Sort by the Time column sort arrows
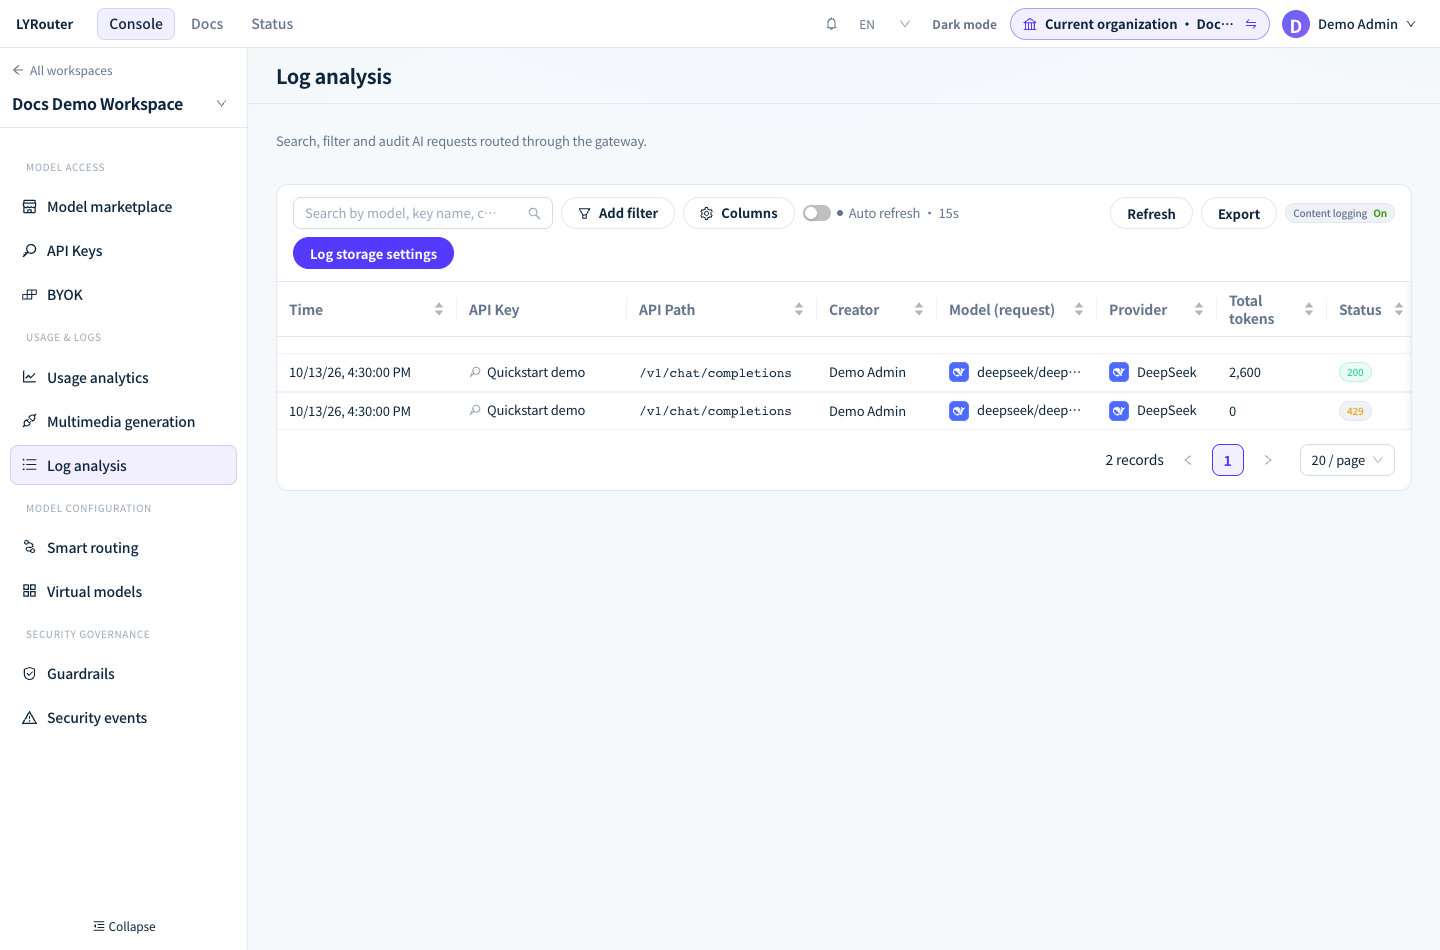This screenshot has width=1440, height=950. click(439, 310)
